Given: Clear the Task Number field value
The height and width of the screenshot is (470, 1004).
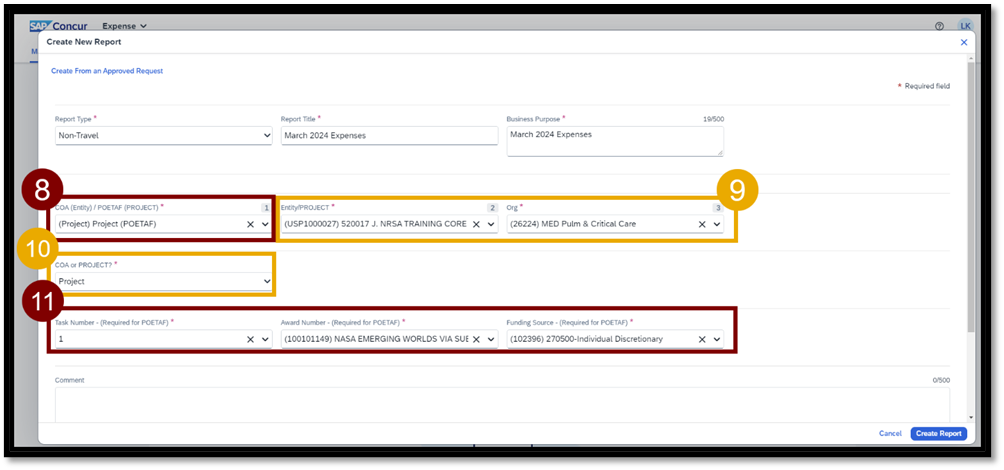Looking at the screenshot, I should coord(250,339).
